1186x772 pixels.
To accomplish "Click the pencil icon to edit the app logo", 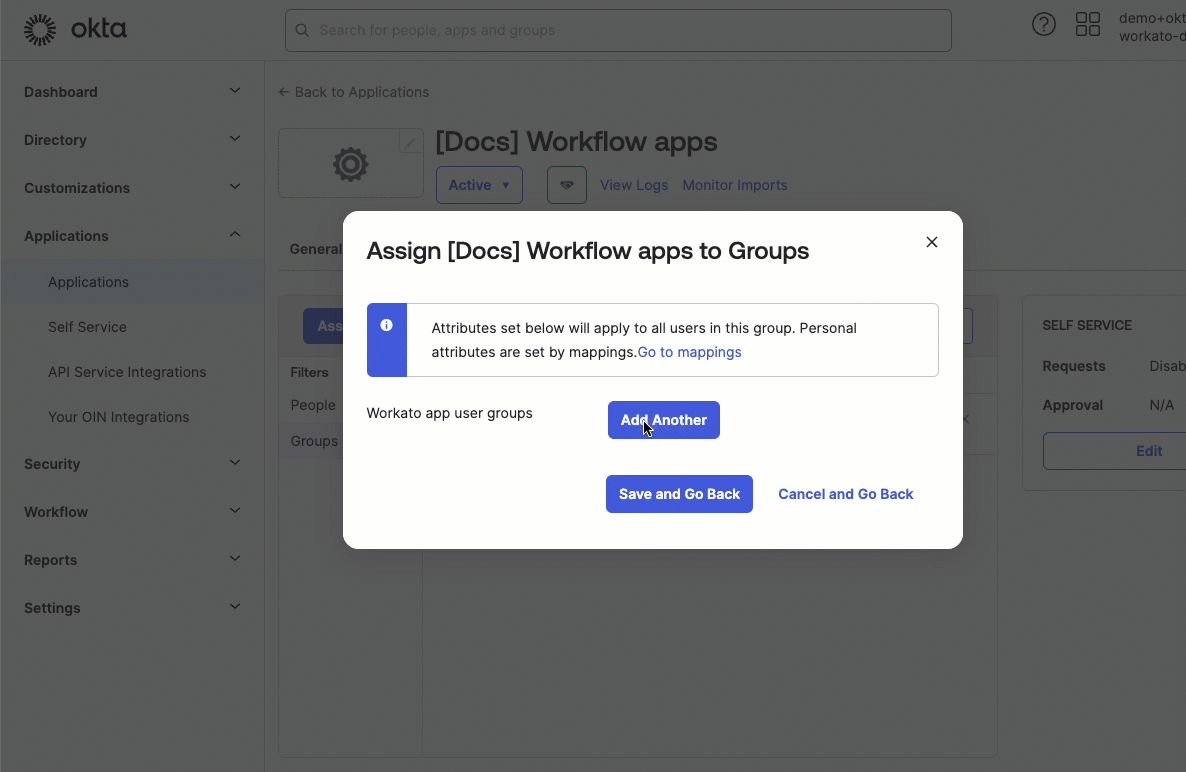I will click(409, 141).
